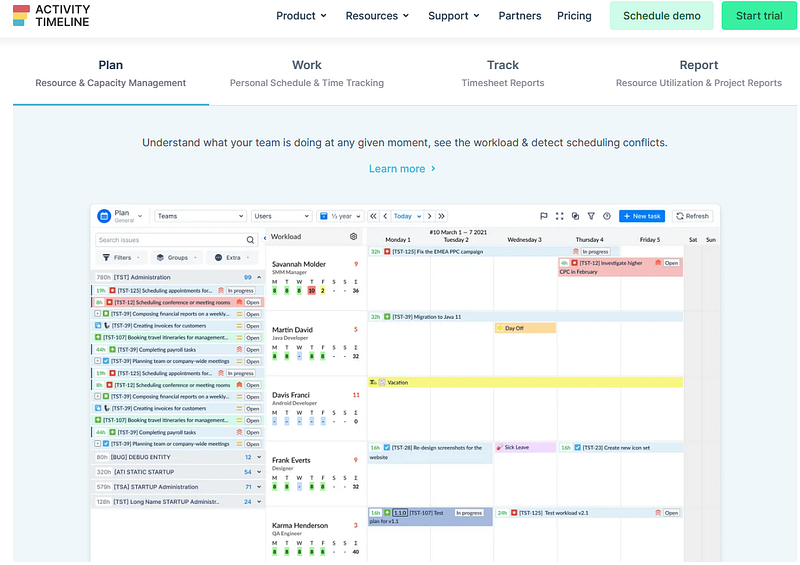Expand the [BUG] DEBUG ENTITY group
Viewport: 800px width, 565px height.
click(259, 457)
